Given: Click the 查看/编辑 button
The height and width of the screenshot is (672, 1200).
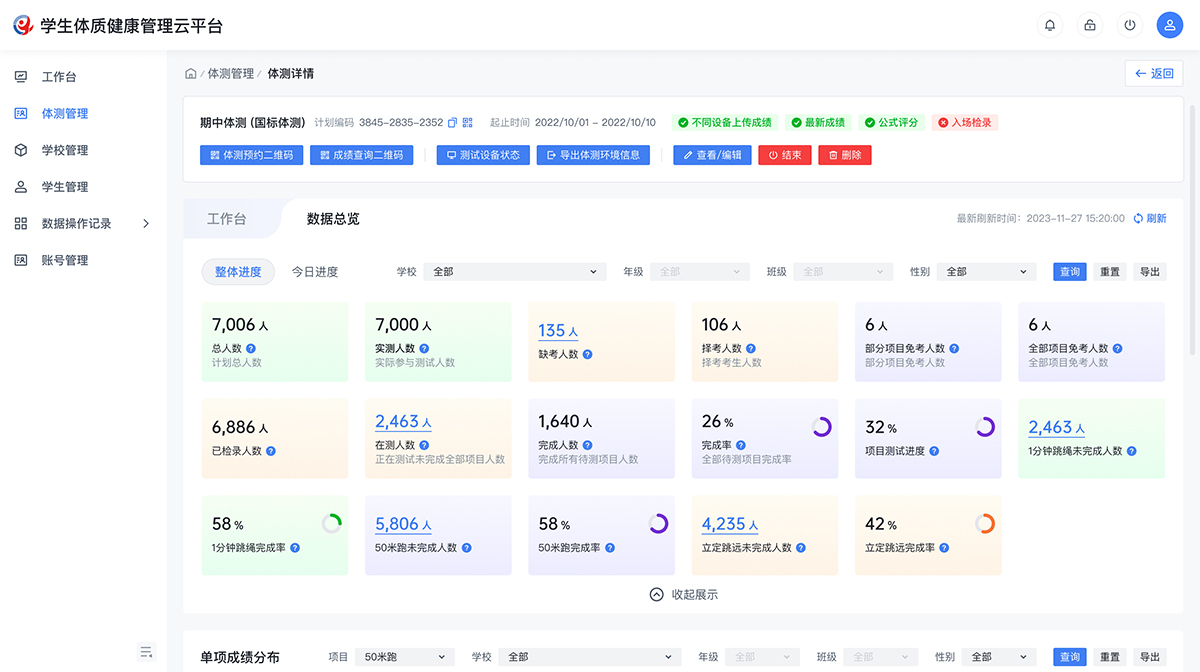Looking at the screenshot, I should pos(713,155).
